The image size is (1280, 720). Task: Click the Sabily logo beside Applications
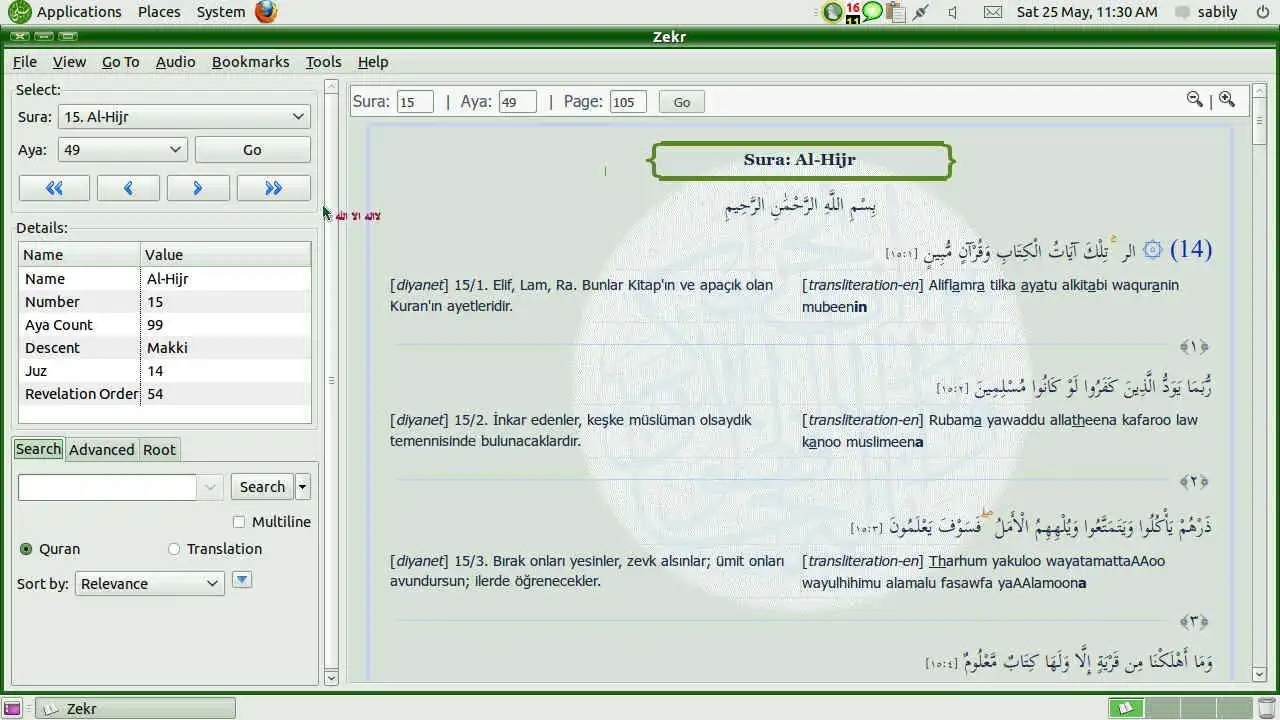19,12
